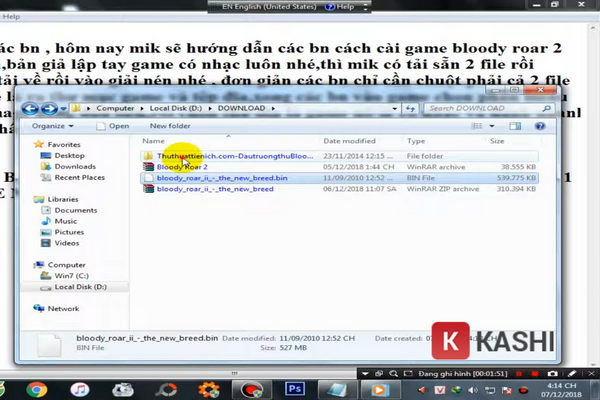Expand the arrow after Computer breadcrumb
The image size is (600, 400).
tap(142, 108)
